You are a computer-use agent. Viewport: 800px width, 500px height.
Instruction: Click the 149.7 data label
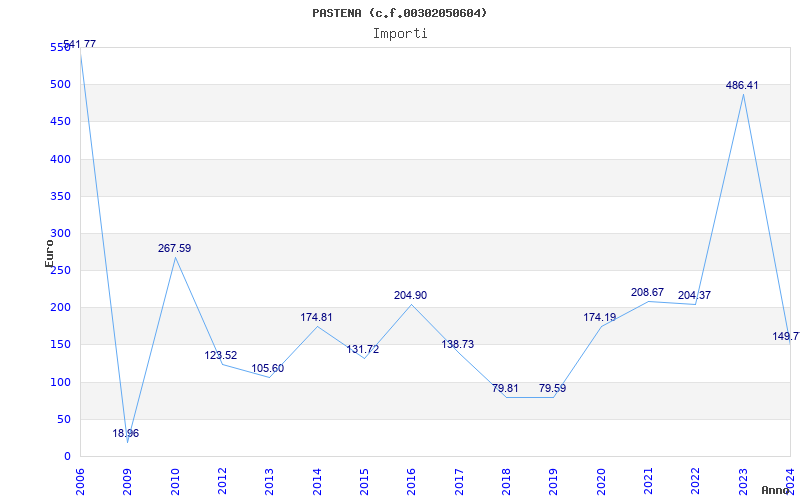786,337
